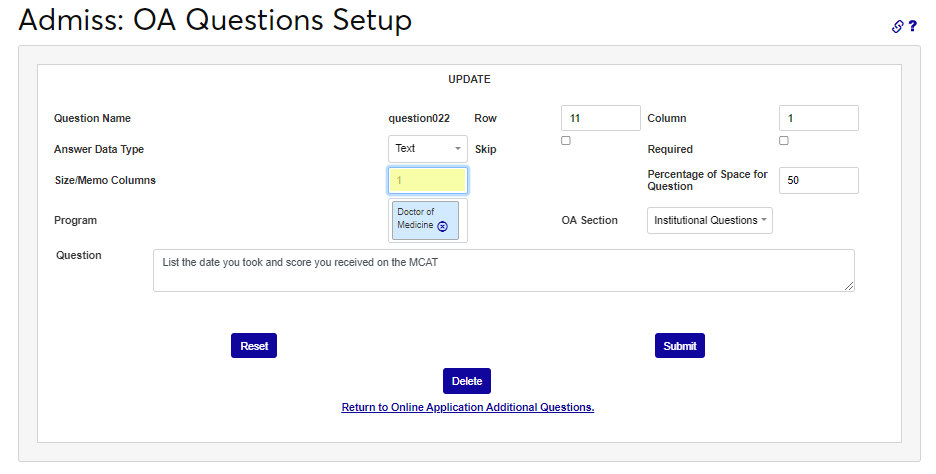Remove the Doctor of Medicine program tag
Screen dimensions: 936x474
442,226
